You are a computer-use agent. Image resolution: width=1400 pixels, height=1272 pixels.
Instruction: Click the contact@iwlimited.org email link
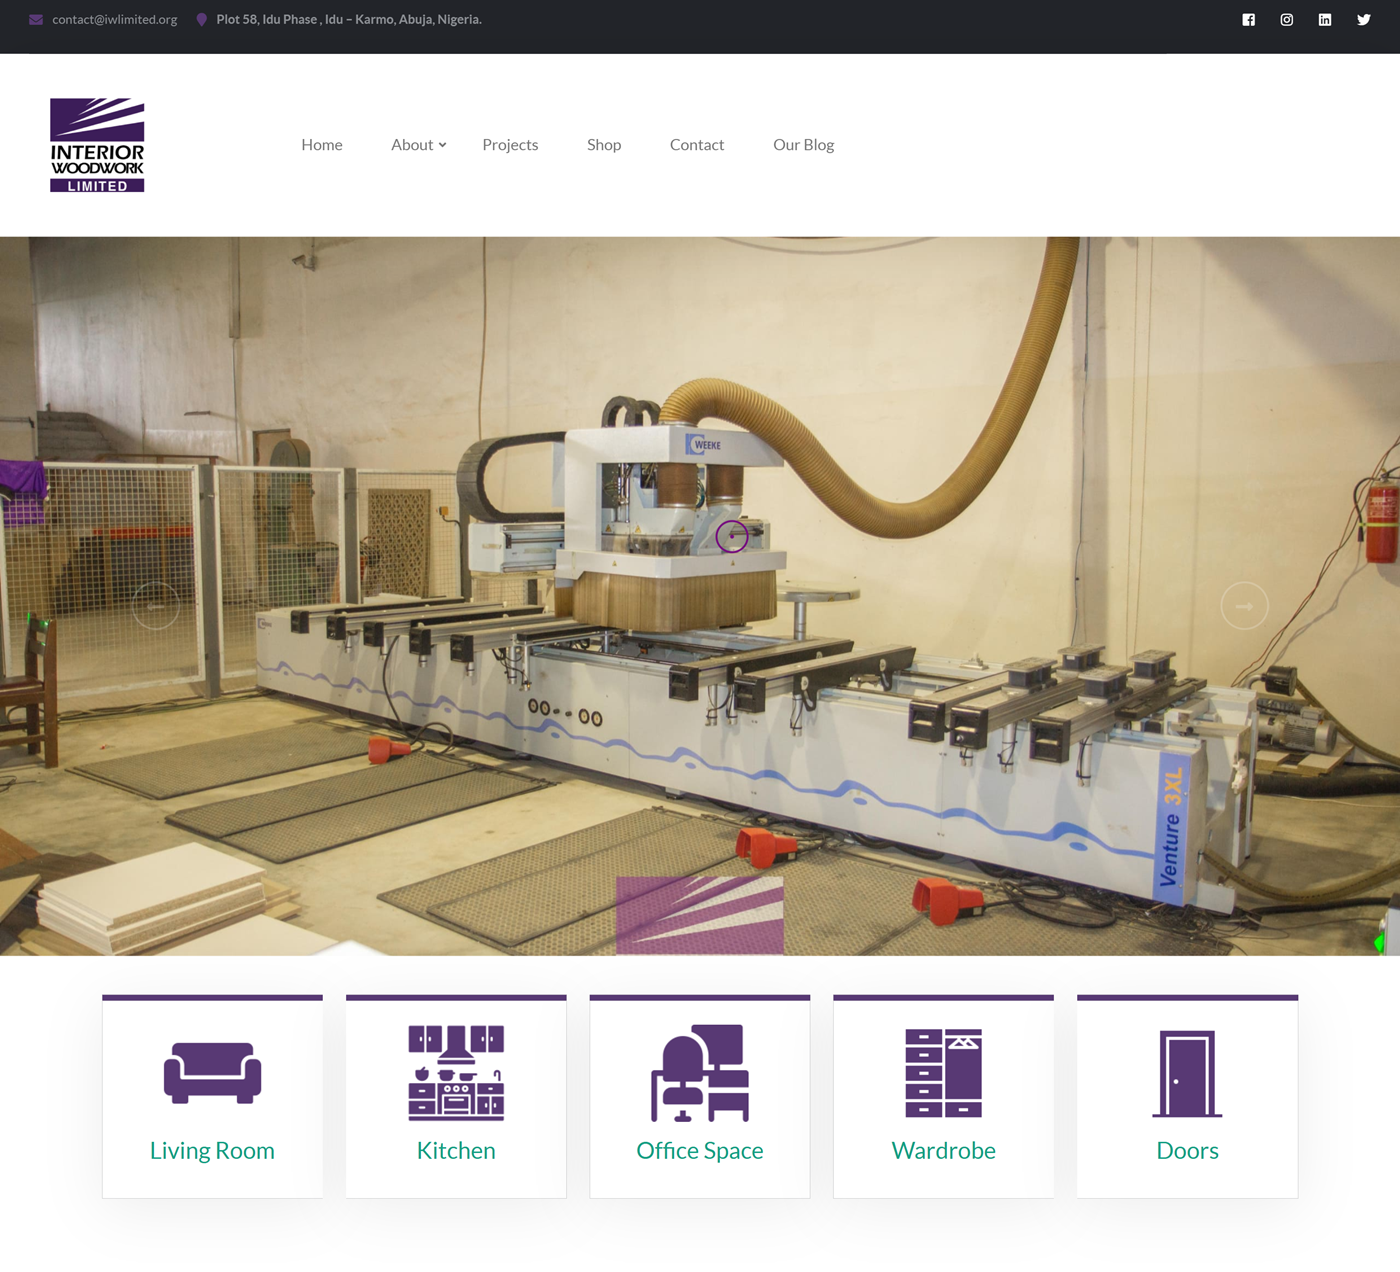[114, 20]
